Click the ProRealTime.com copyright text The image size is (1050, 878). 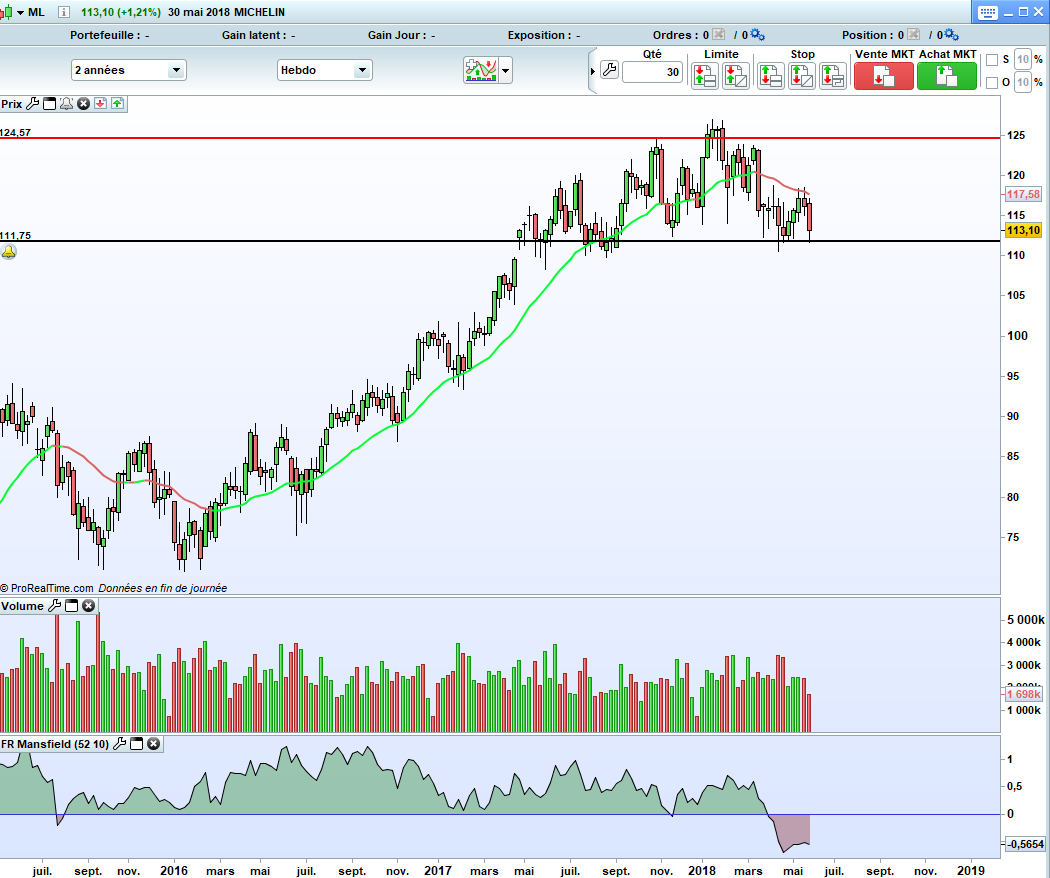tap(47, 588)
